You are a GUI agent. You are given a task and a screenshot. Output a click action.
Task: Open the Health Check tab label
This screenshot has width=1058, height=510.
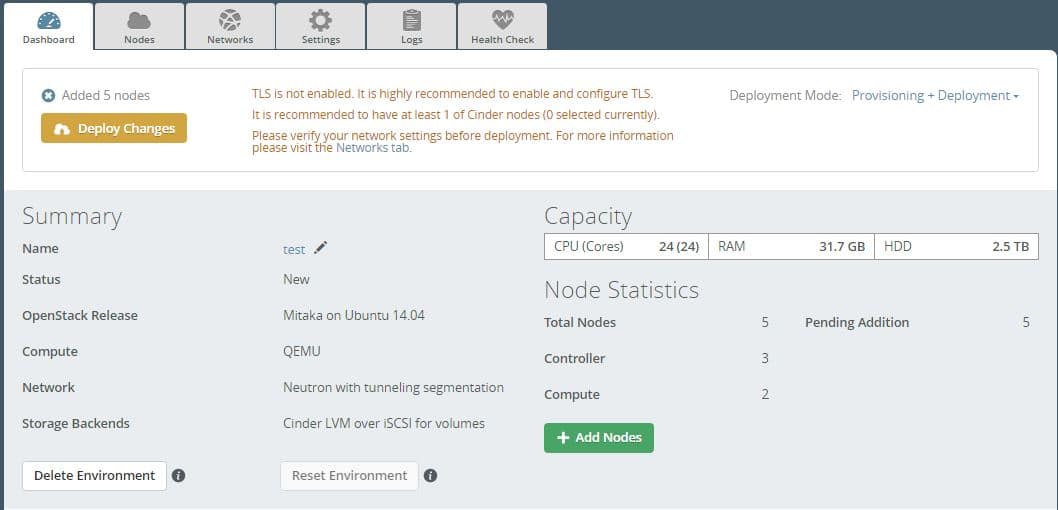click(502, 40)
